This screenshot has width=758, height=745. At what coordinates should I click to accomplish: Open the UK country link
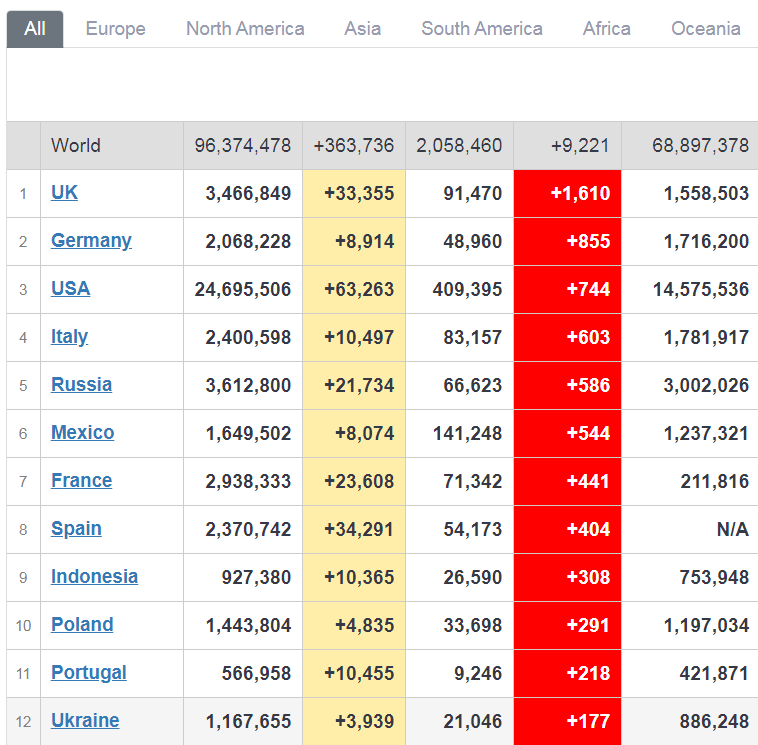click(x=64, y=193)
